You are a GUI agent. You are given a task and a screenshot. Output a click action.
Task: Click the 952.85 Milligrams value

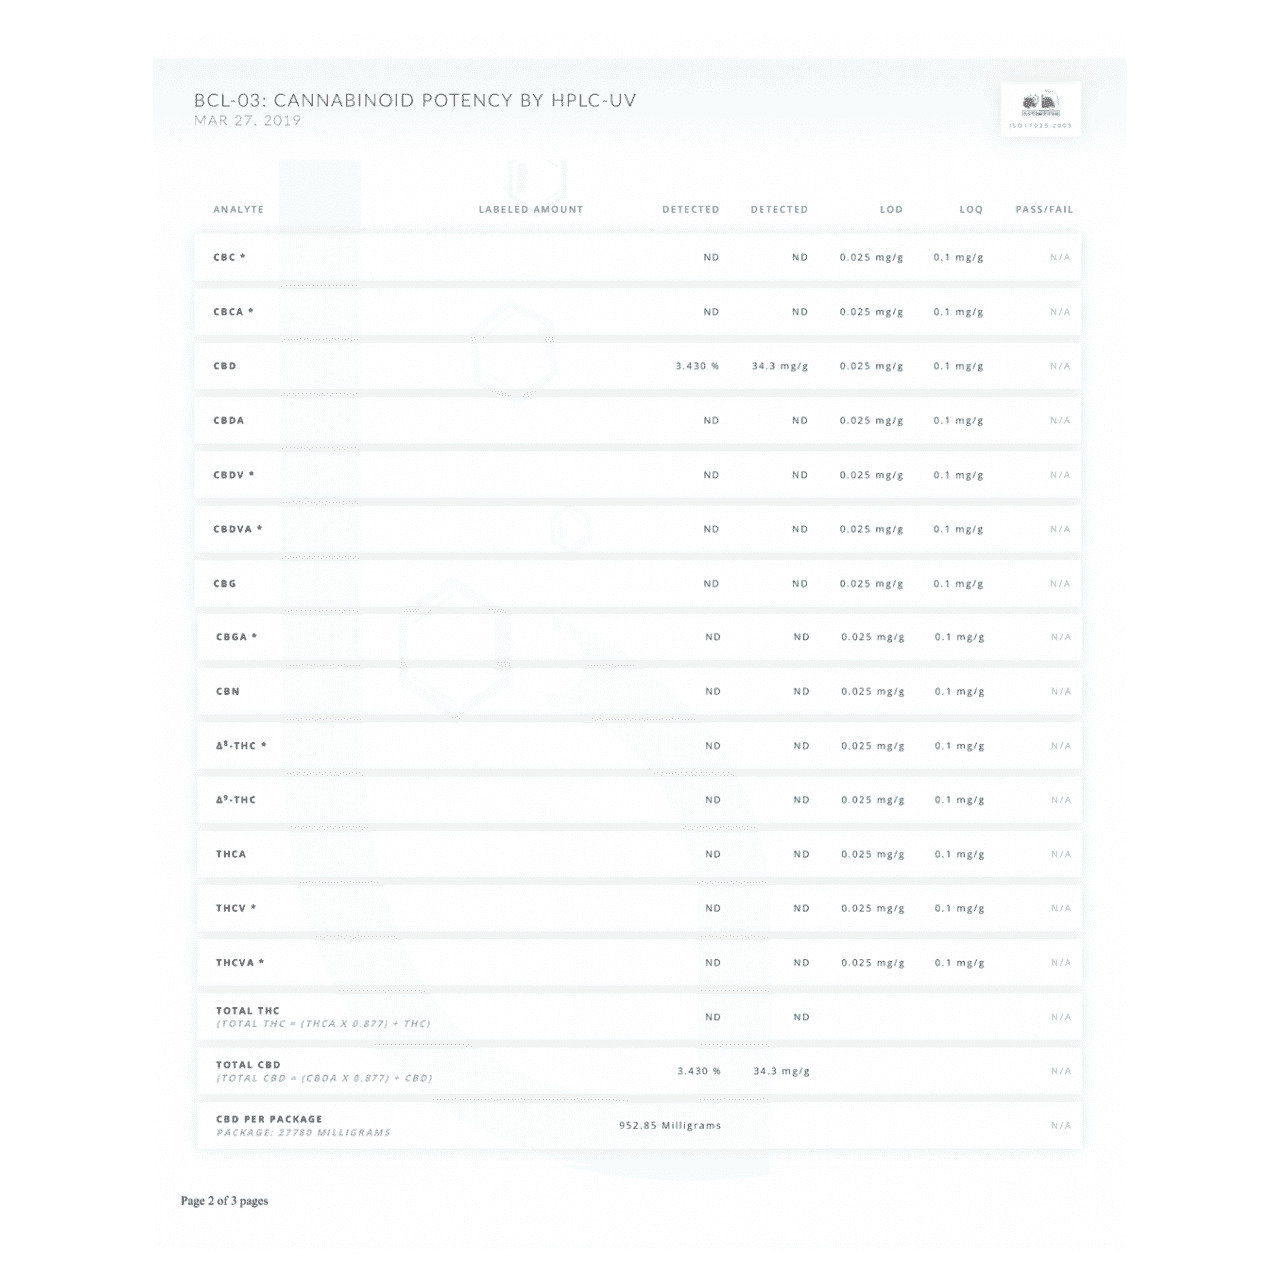pos(670,1126)
